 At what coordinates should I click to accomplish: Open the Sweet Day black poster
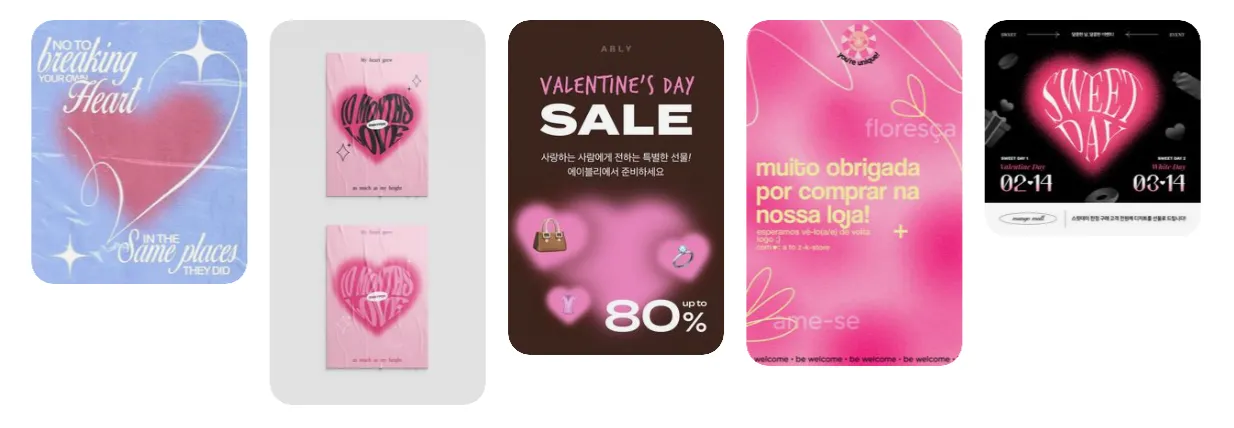click(1092, 128)
